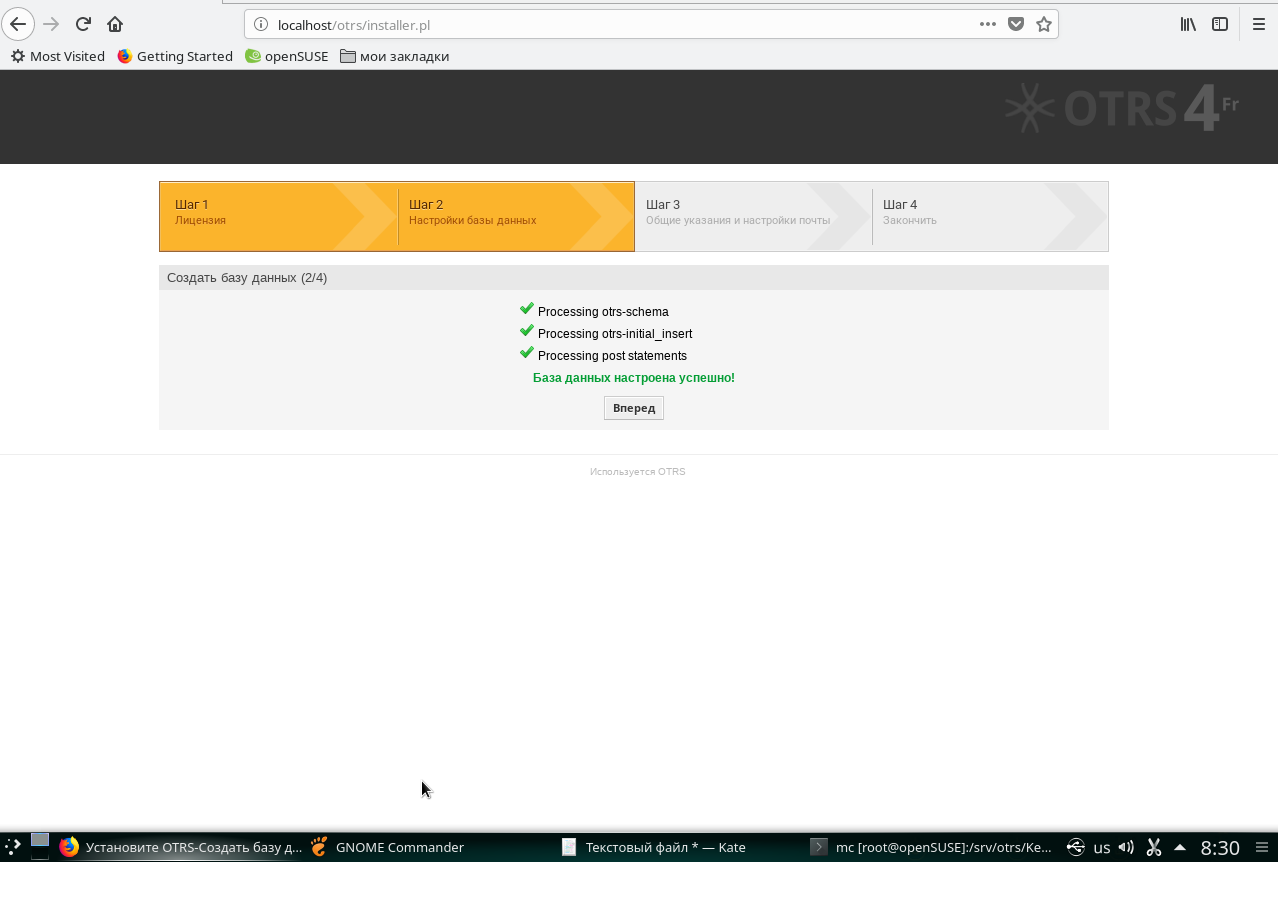
Task: Show site information icon in address bar
Action: [261, 24]
